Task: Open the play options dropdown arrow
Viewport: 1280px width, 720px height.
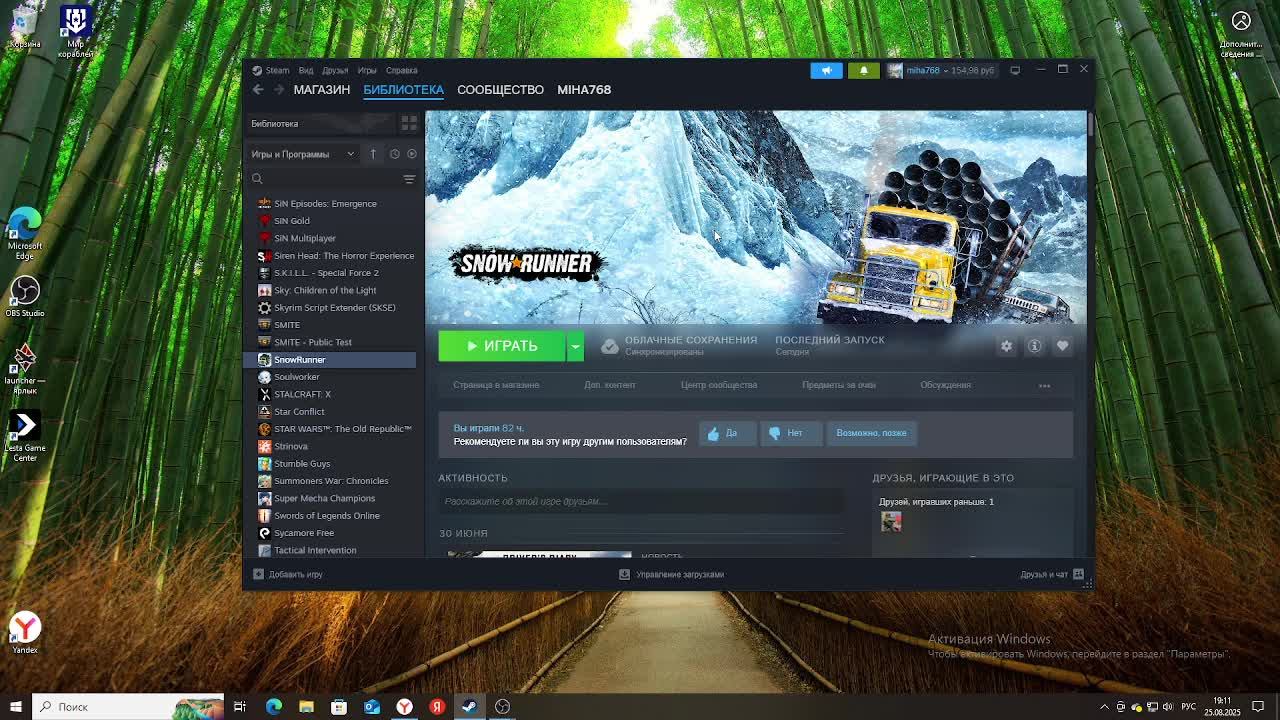Action: pyautogui.click(x=575, y=346)
